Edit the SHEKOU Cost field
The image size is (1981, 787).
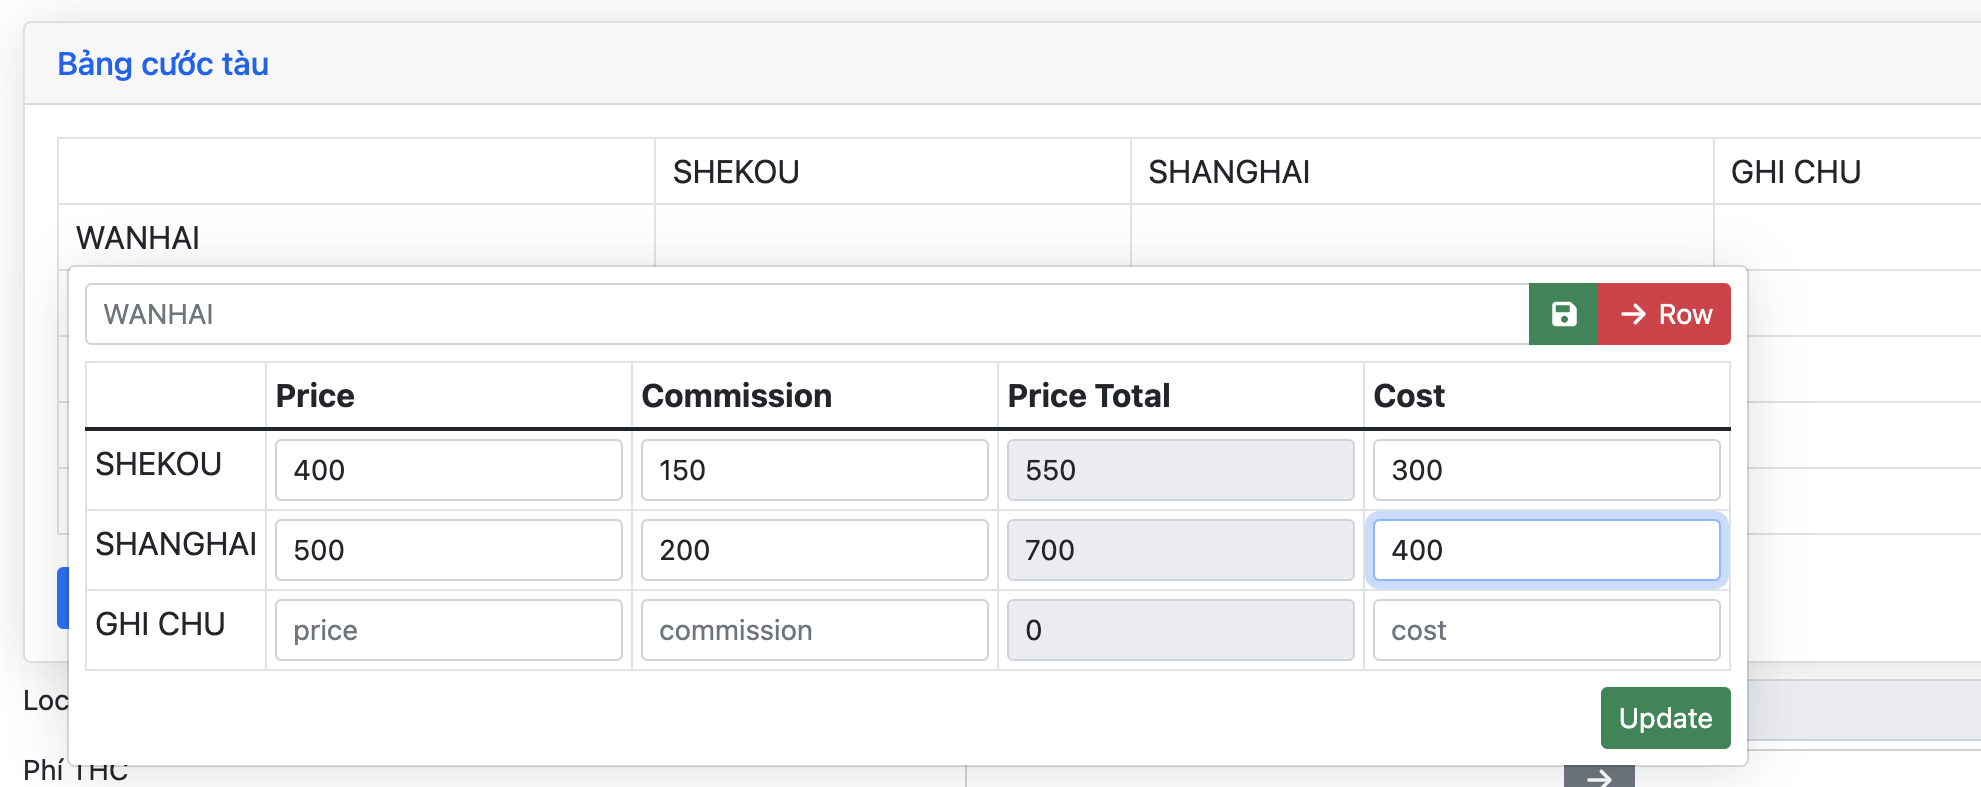[1546, 470]
